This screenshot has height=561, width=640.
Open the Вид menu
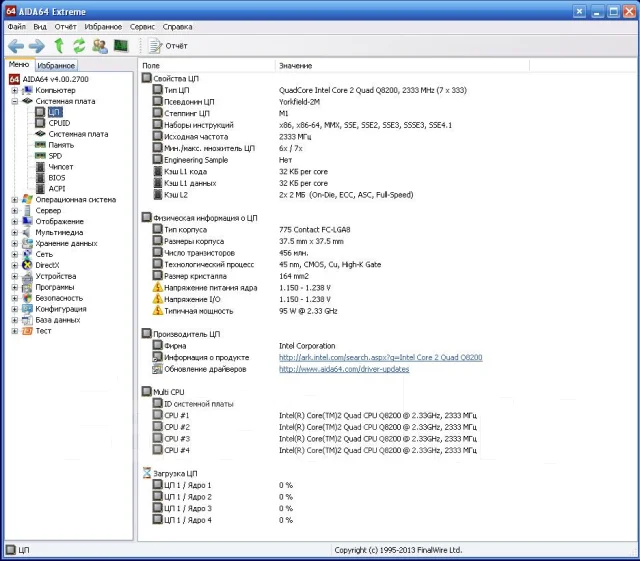click(x=40, y=27)
